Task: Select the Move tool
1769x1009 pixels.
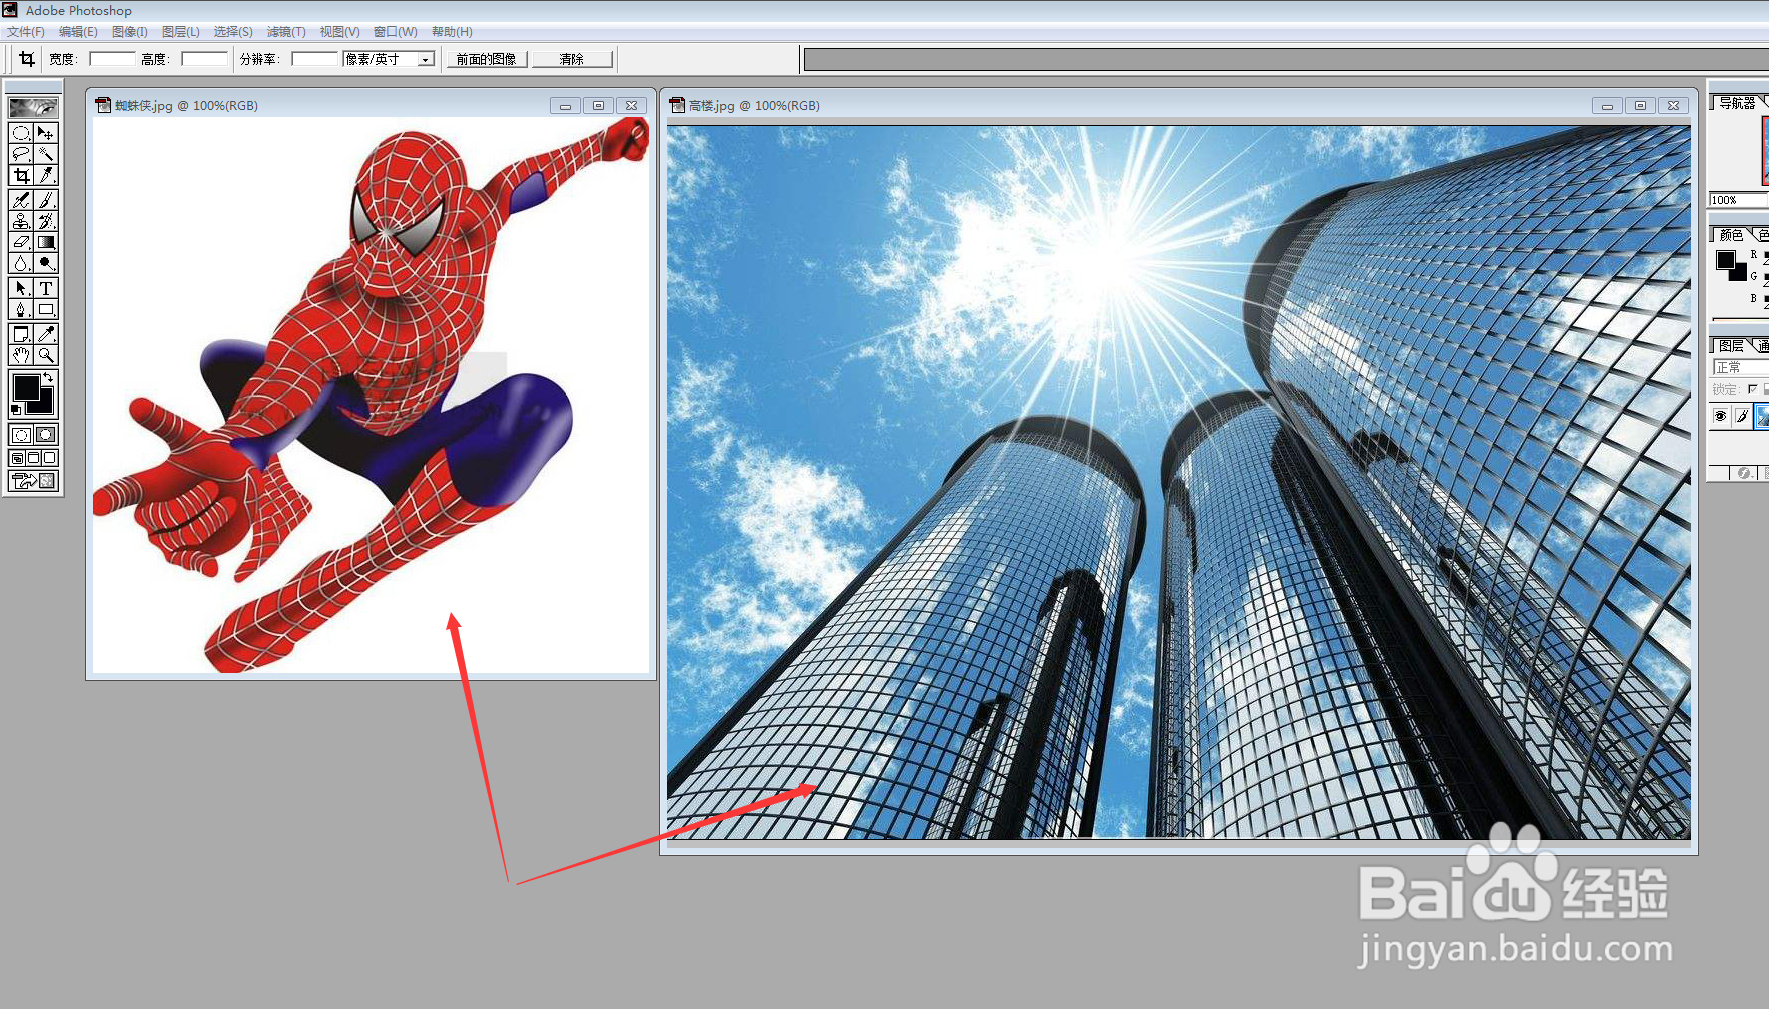Action: point(46,133)
